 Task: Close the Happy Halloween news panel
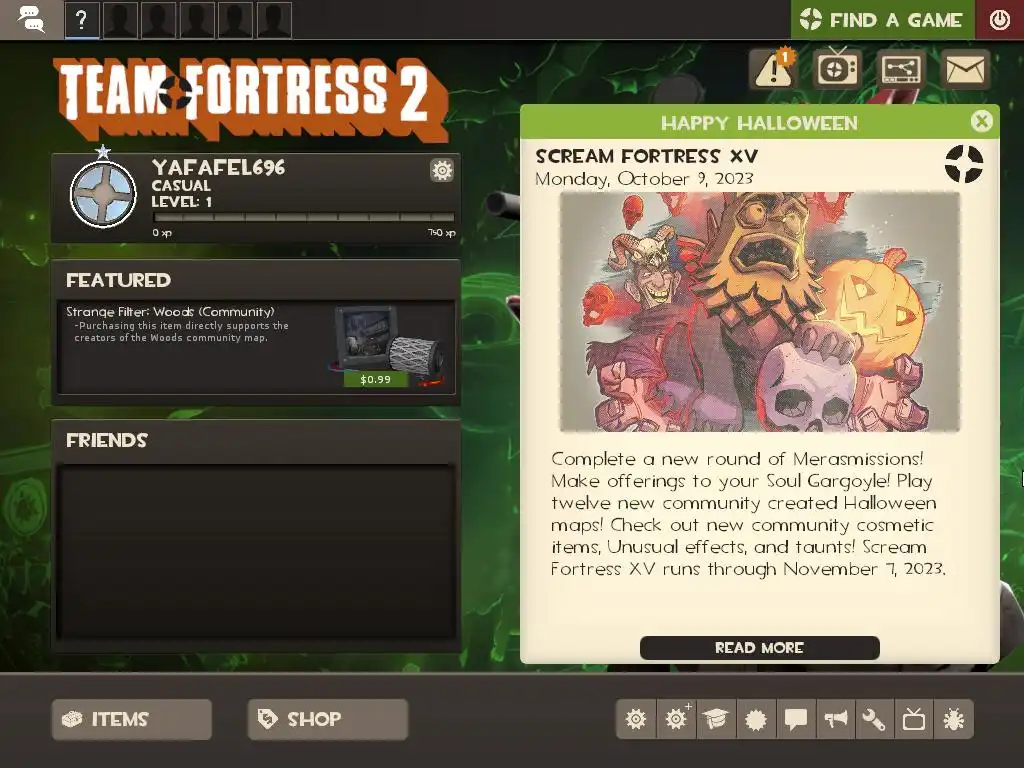pyautogui.click(x=982, y=121)
